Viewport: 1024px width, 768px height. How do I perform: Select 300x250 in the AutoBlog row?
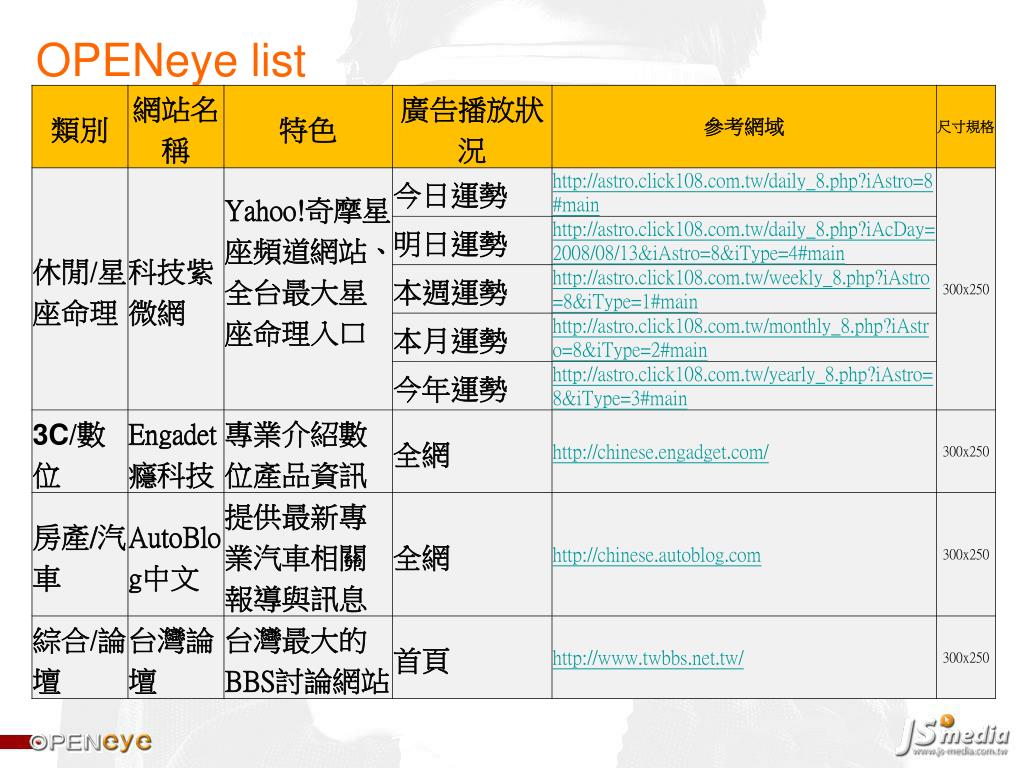pos(966,554)
